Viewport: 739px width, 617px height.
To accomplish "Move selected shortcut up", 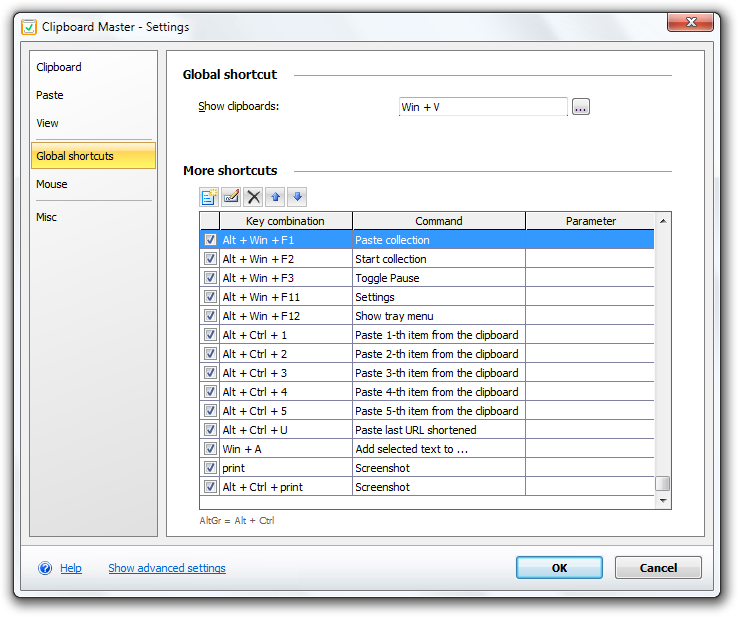I will 275,197.
